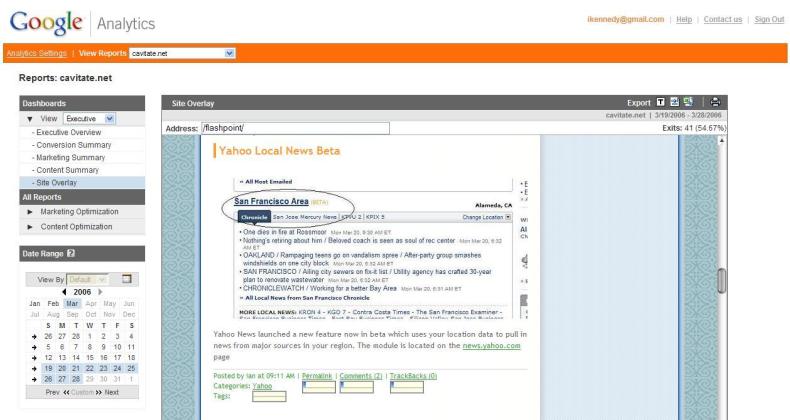The height and width of the screenshot is (420, 790).
Task: Switch to San Jose Mercury News tab
Action: [304, 217]
